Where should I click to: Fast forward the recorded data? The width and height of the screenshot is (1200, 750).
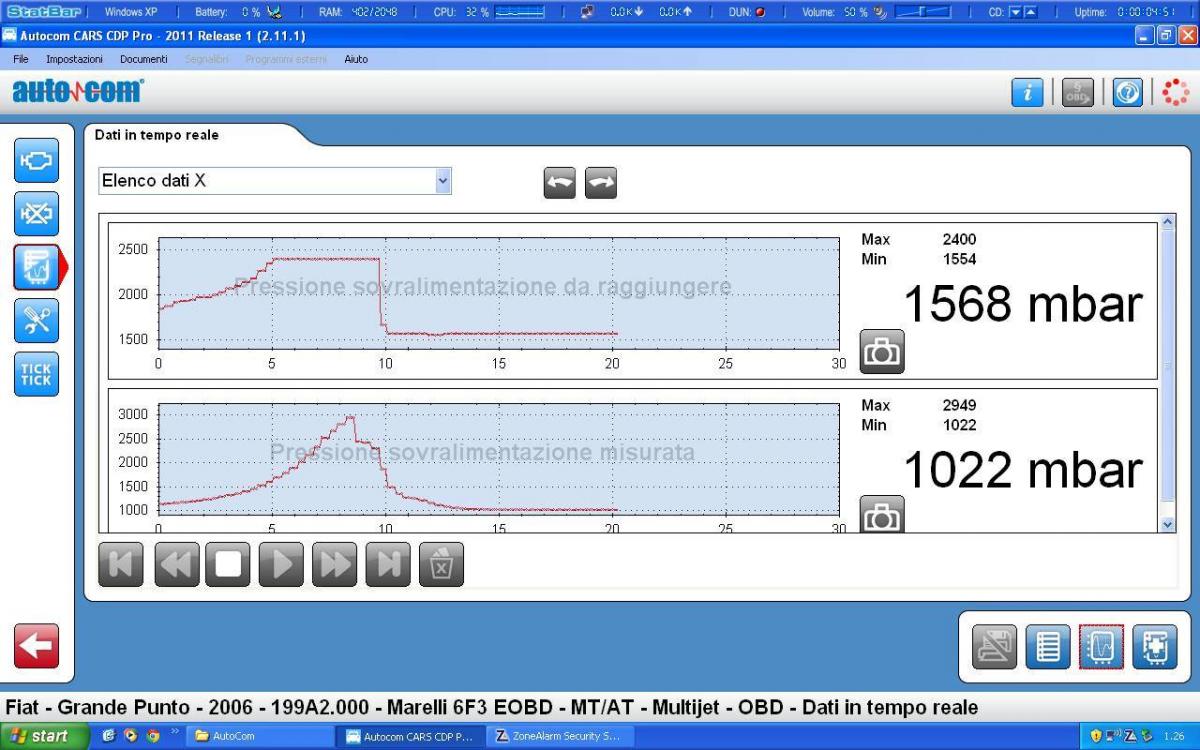[x=335, y=564]
